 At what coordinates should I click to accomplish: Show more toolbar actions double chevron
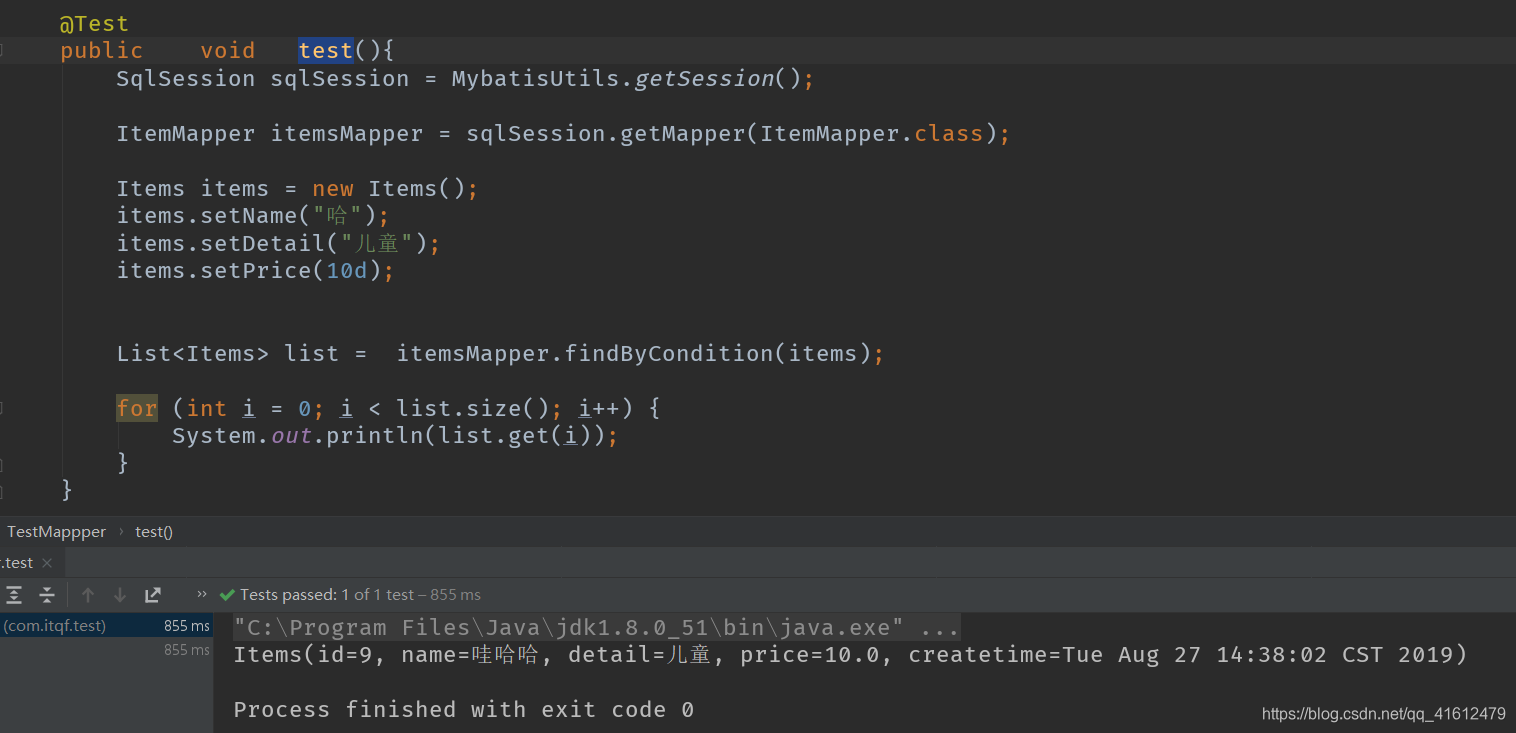tap(202, 594)
